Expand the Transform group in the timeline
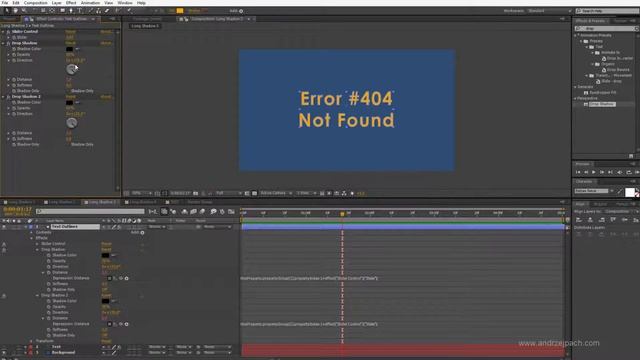The width and height of the screenshot is (640, 360). pyautogui.click(x=31, y=341)
